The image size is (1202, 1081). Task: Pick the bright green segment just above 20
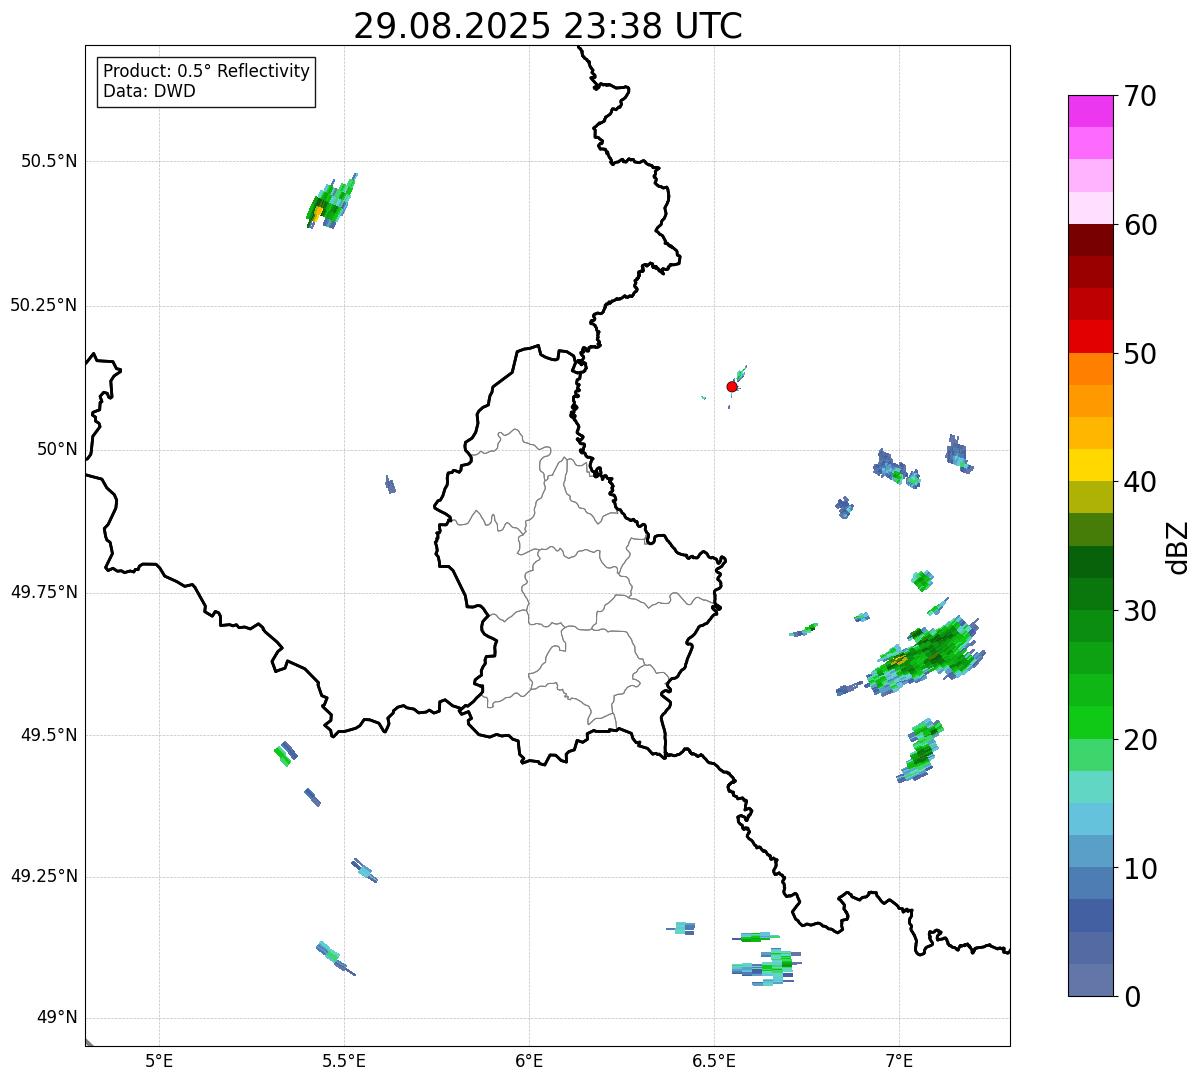coord(1091,722)
